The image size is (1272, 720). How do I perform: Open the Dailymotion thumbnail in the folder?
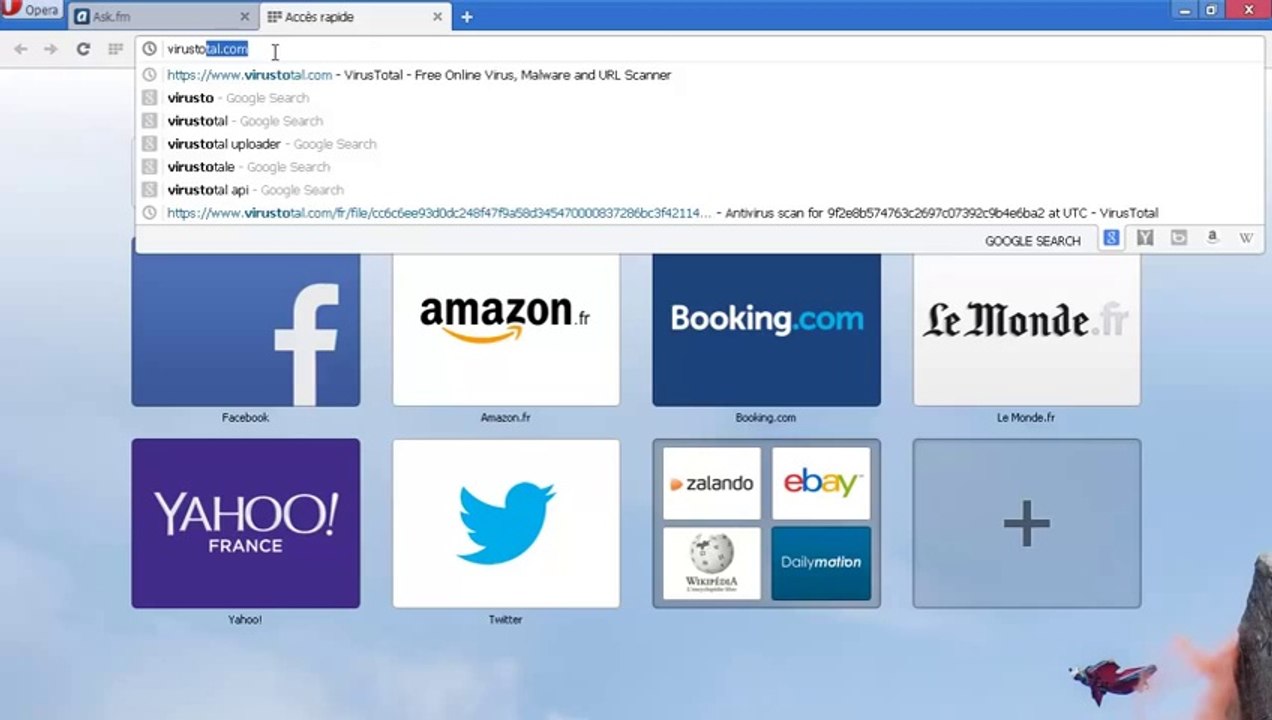tap(821, 563)
